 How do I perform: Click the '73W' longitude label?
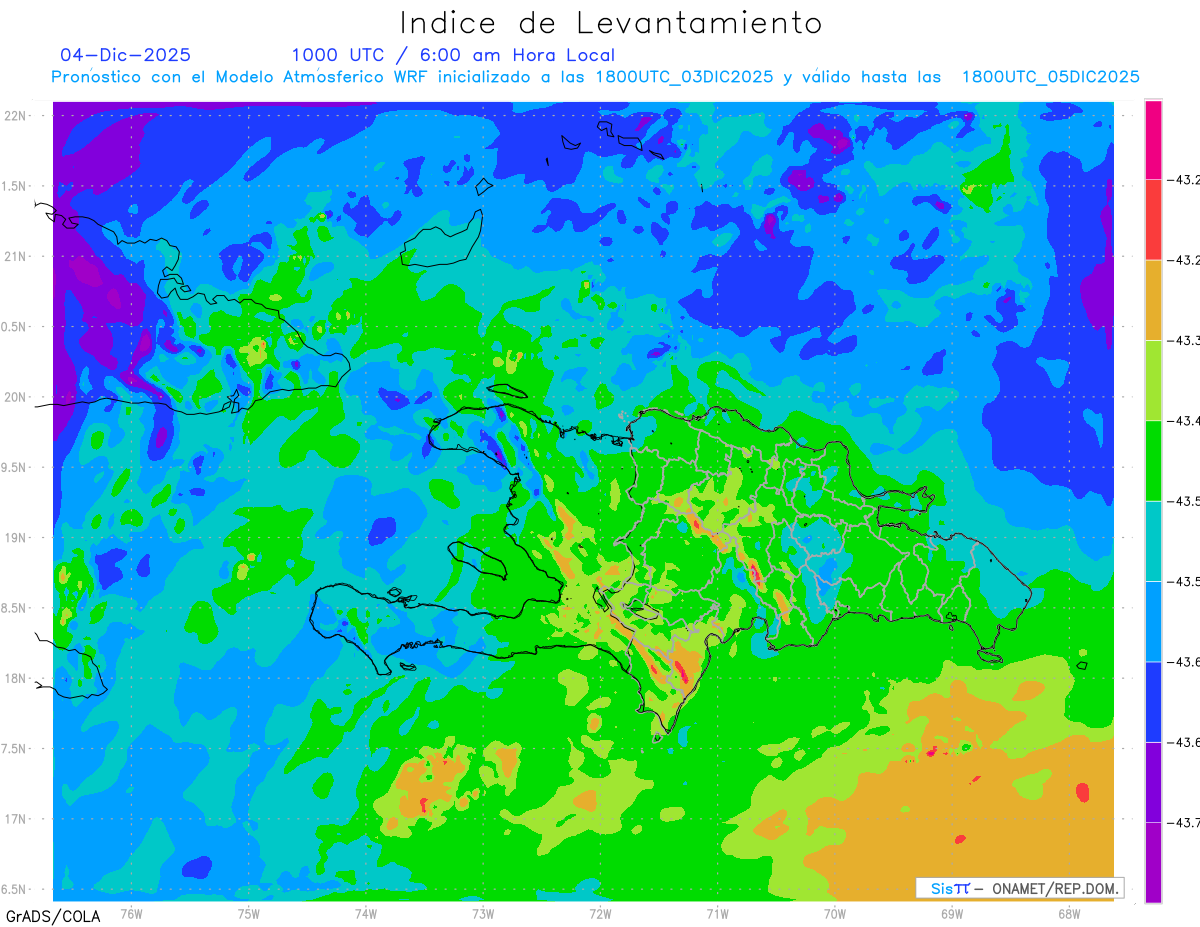click(x=482, y=912)
